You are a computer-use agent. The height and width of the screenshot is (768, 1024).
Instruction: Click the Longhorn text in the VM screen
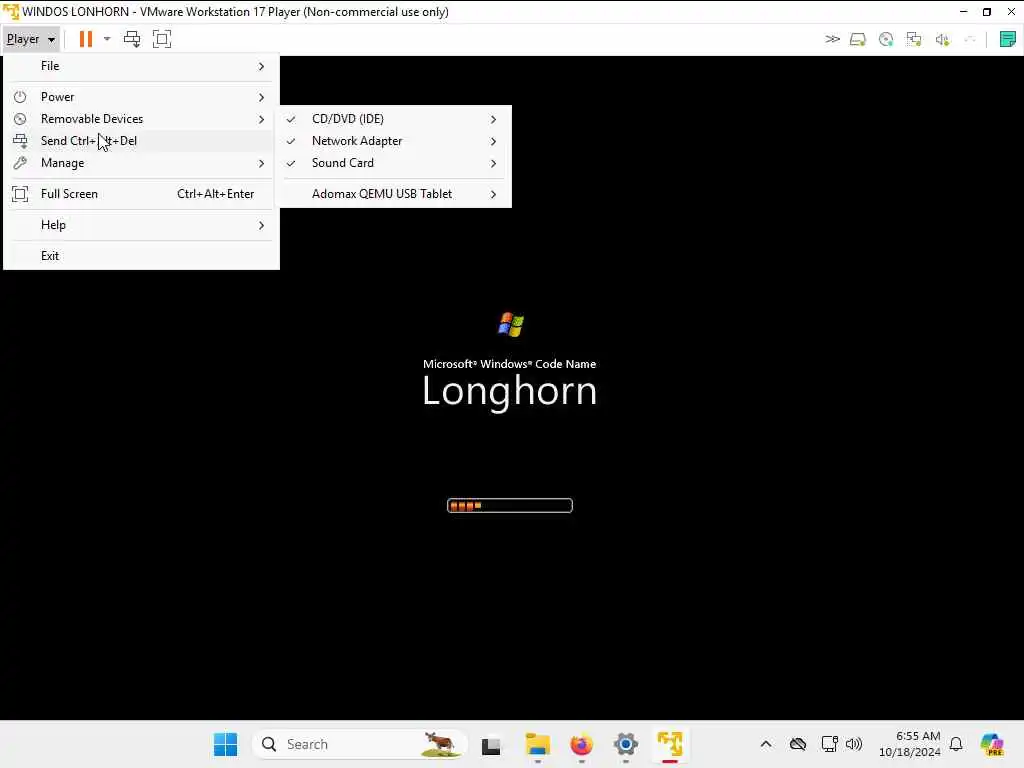[509, 391]
